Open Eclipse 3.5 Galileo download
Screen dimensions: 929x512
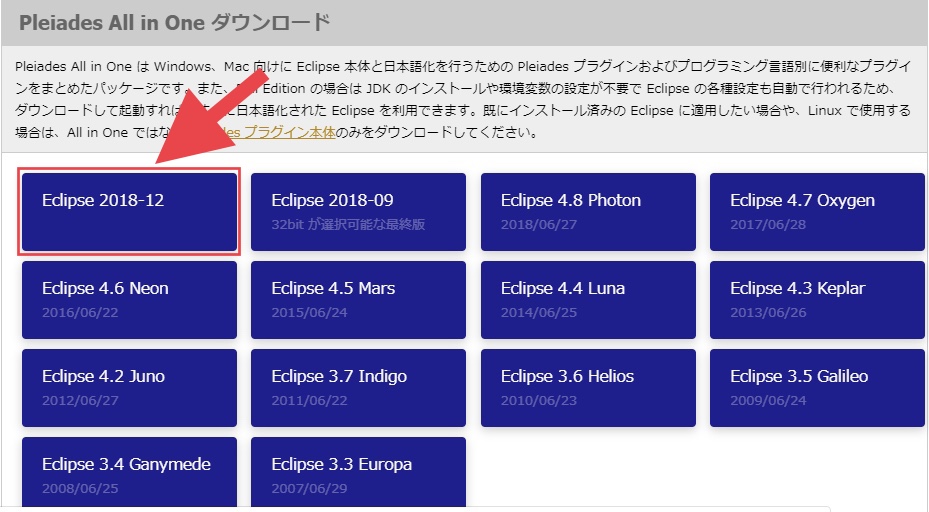(818, 388)
